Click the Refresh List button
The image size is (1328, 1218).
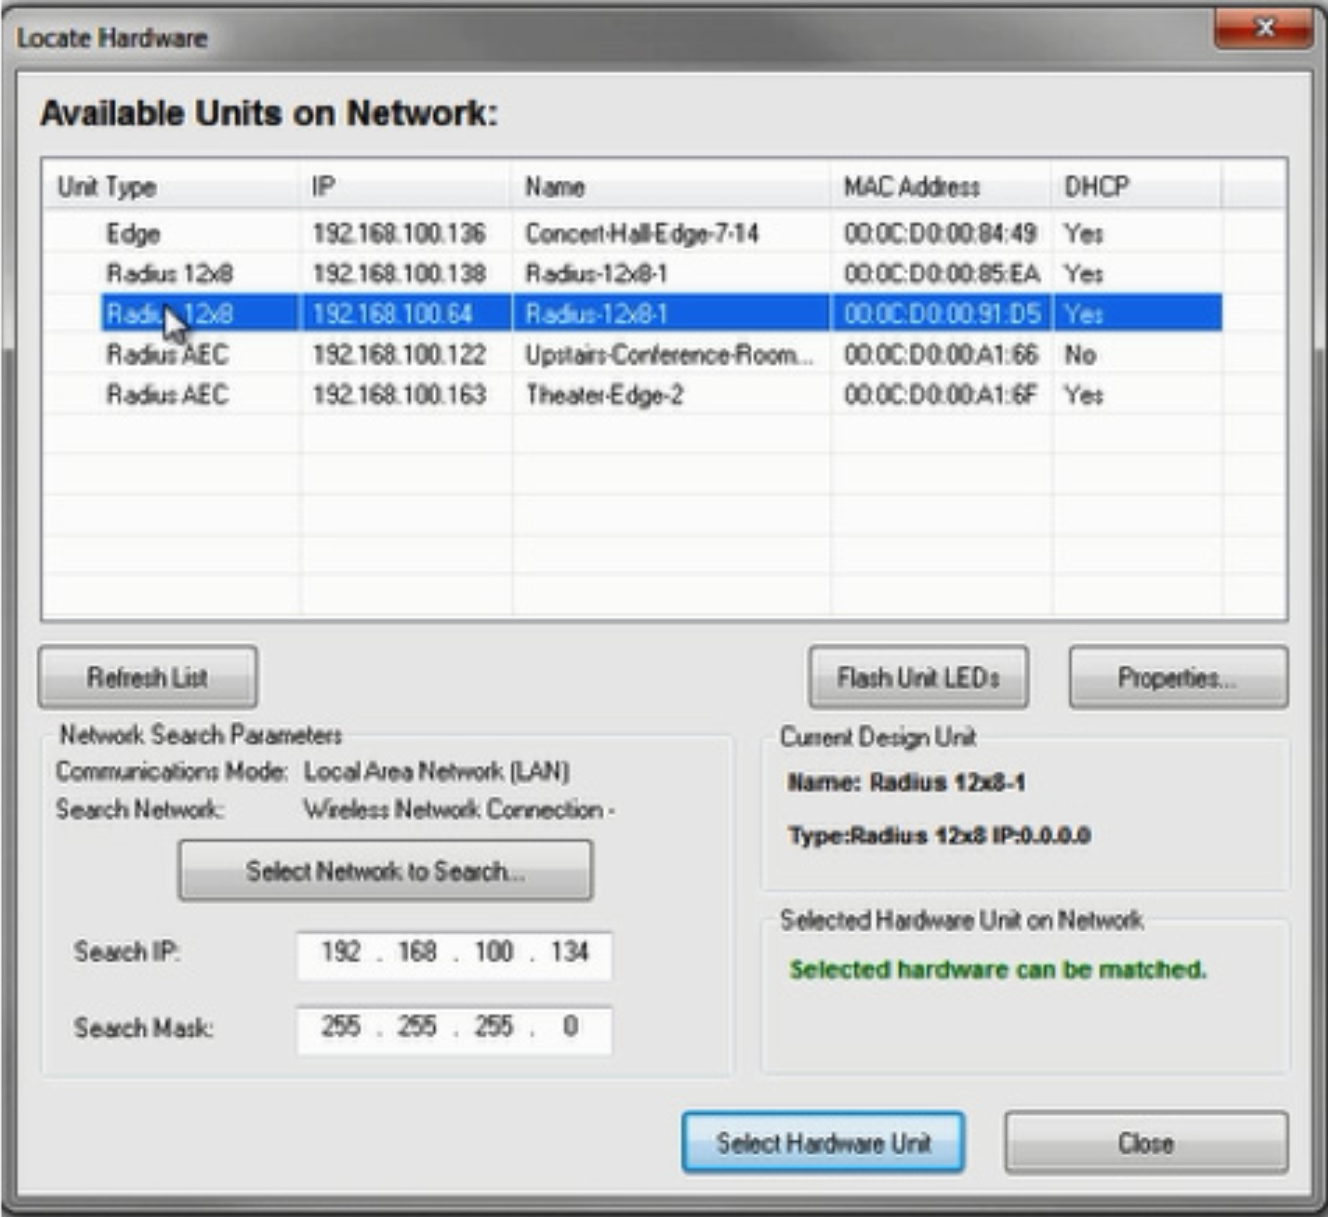click(x=147, y=678)
